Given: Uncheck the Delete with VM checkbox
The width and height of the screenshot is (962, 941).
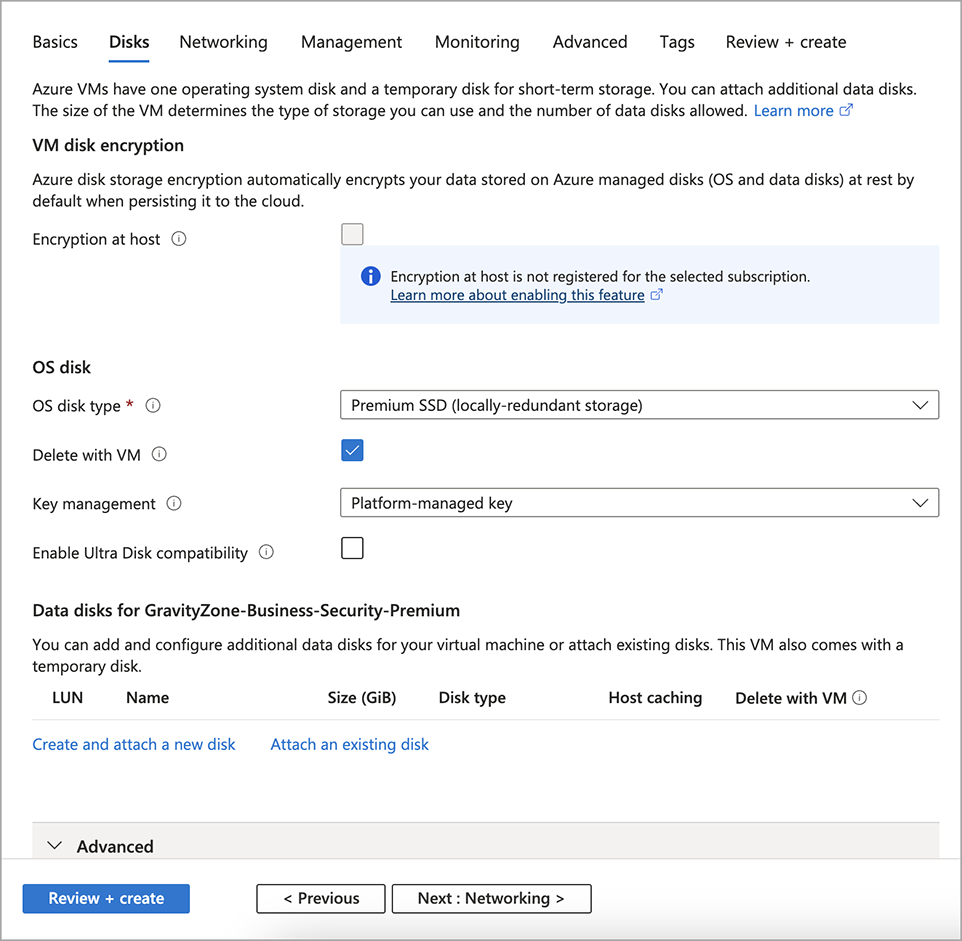Looking at the screenshot, I should click(x=352, y=450).
